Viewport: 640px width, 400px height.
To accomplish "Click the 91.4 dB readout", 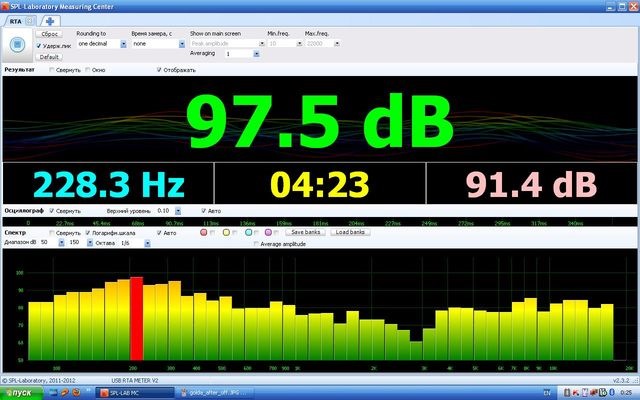I will click(x=531, y=184).
